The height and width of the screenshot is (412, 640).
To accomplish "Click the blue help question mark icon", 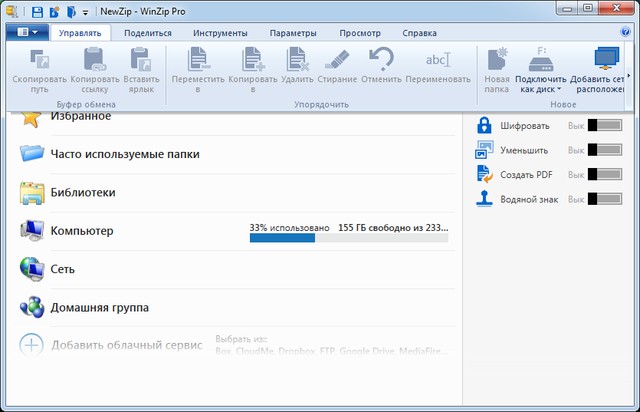I will 627,32.
